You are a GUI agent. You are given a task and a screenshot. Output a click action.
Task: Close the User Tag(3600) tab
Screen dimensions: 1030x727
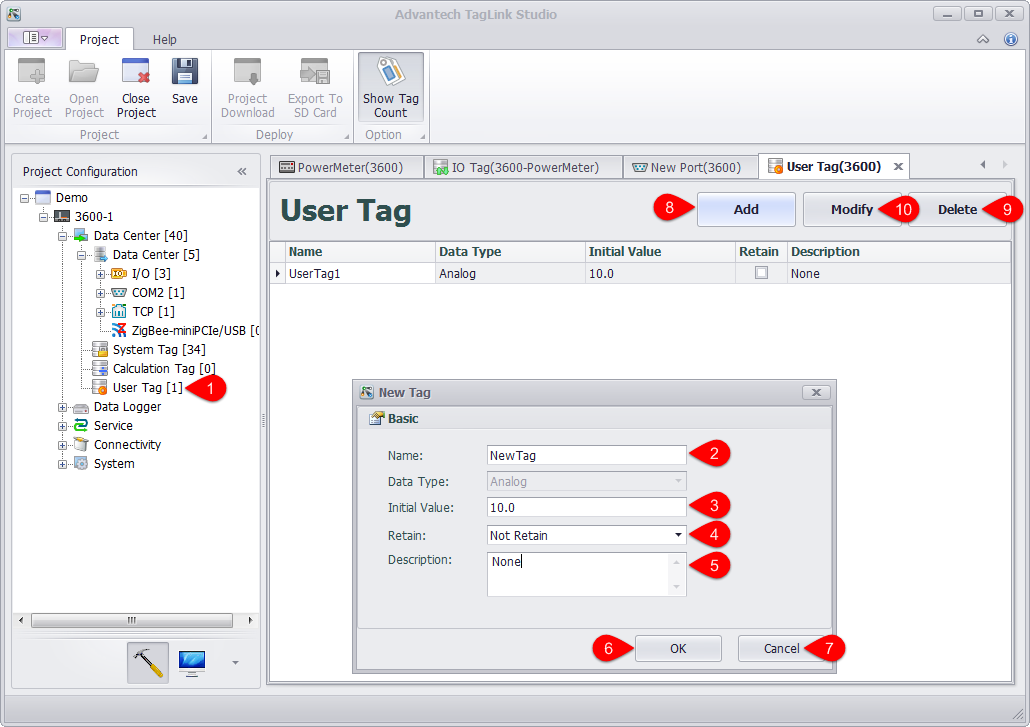898,167
